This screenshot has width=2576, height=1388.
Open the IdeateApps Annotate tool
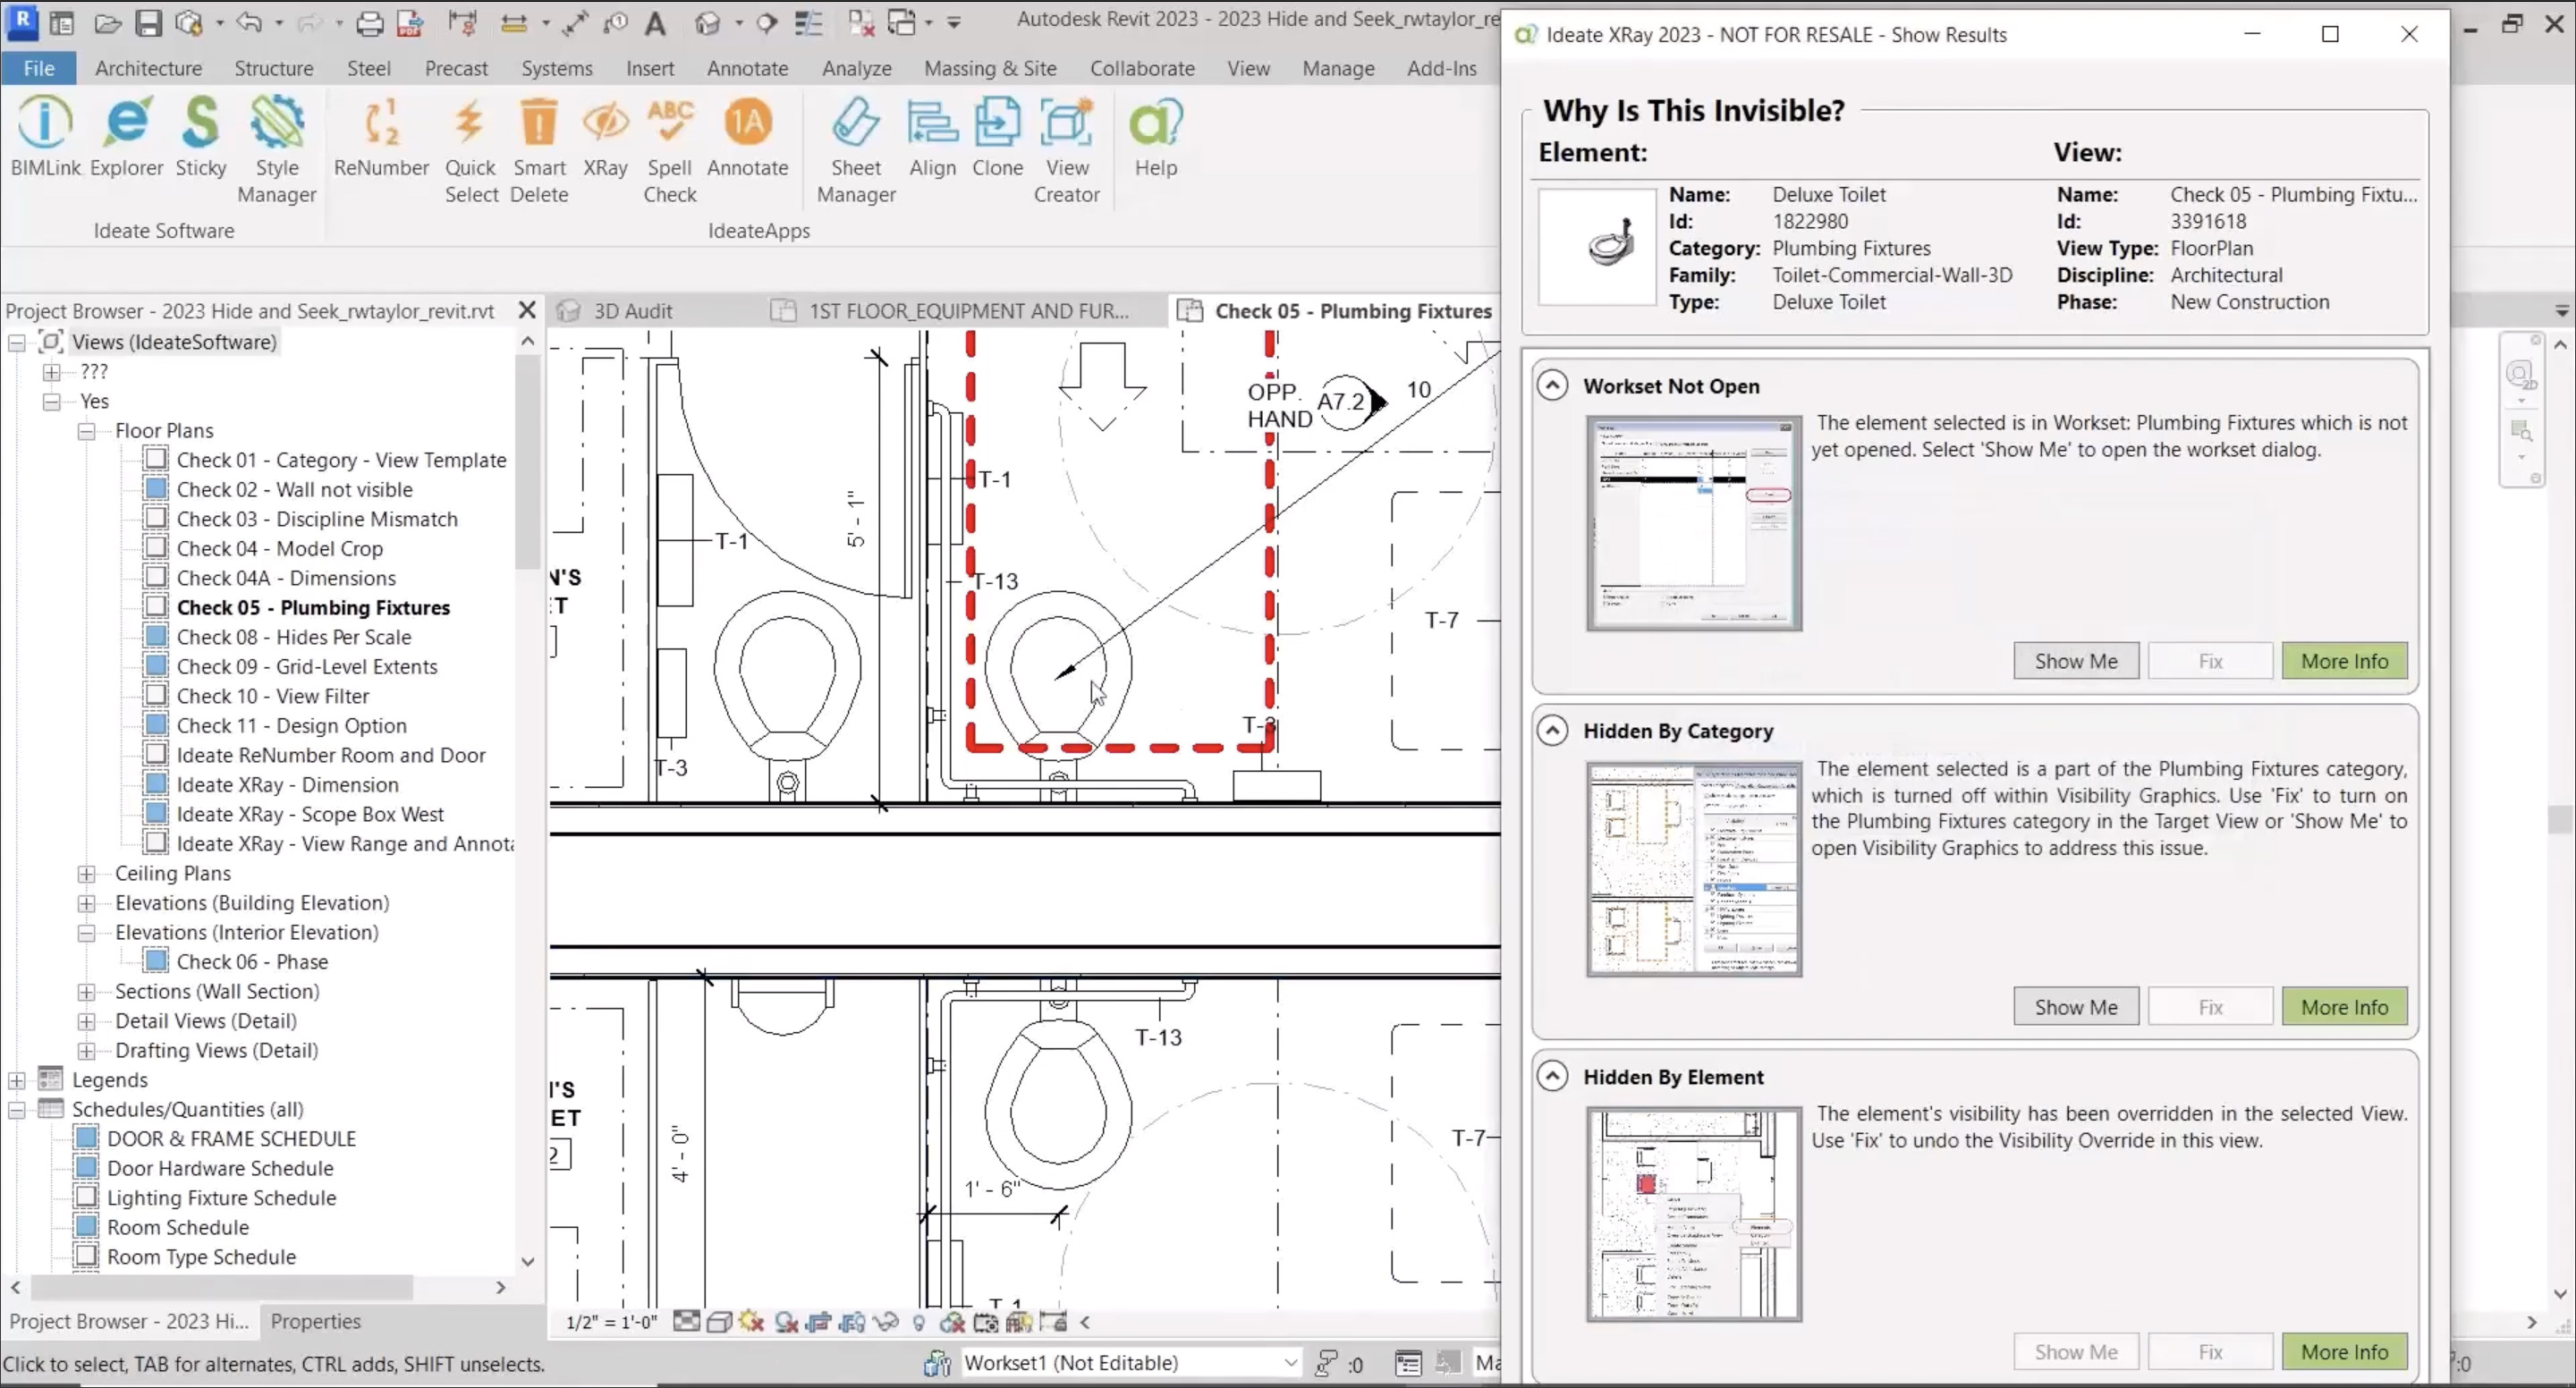coord(747,137)
